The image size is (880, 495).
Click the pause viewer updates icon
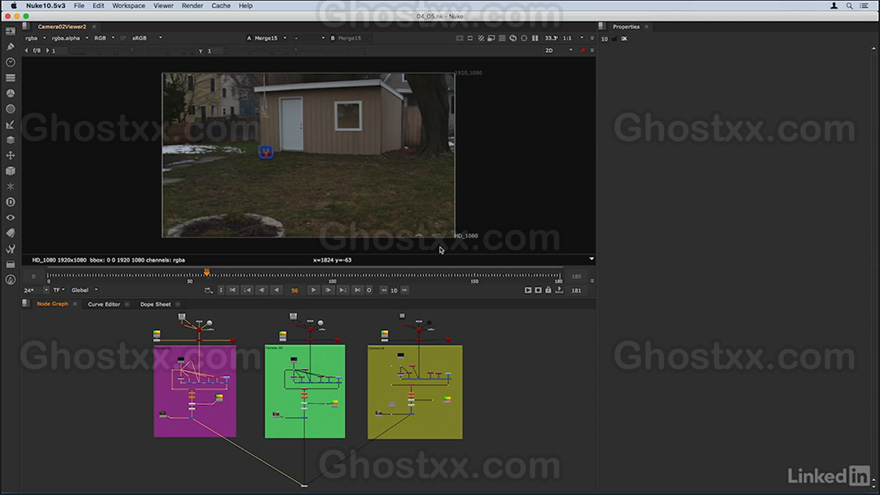(535, 38)
